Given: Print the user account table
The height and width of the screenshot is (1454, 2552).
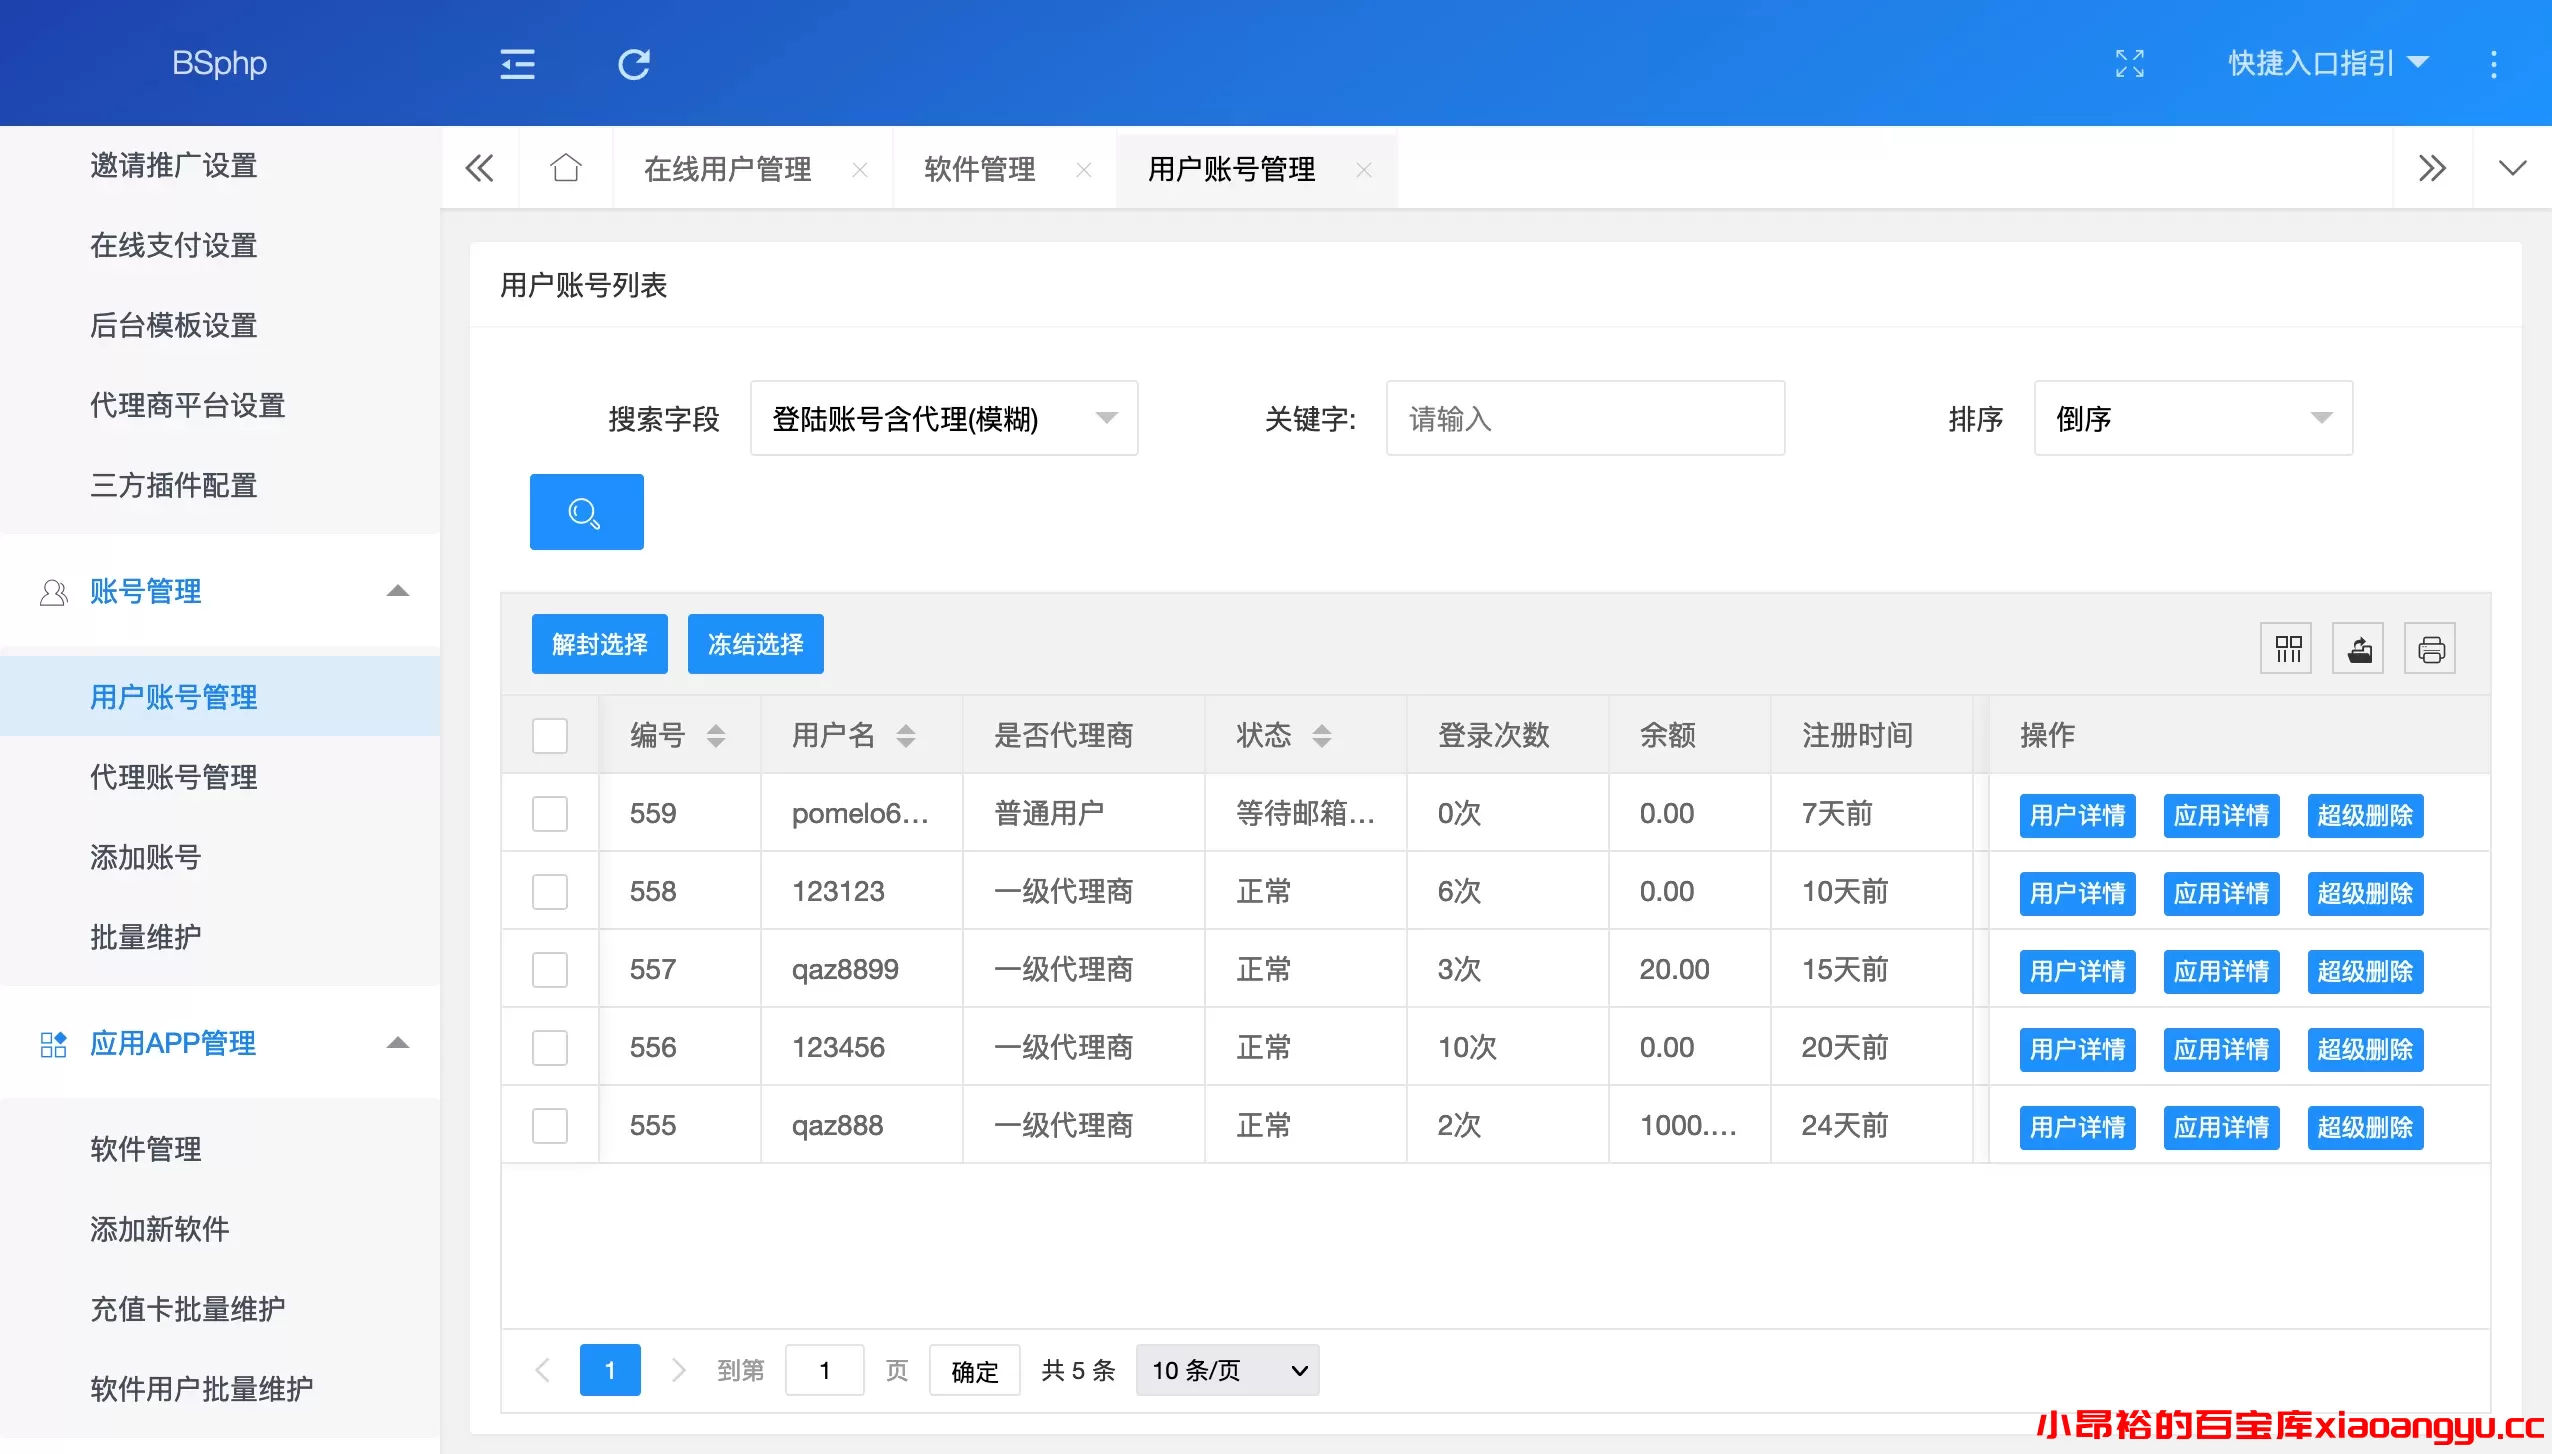Looking at the screenshot, I should click(2432, 648).
